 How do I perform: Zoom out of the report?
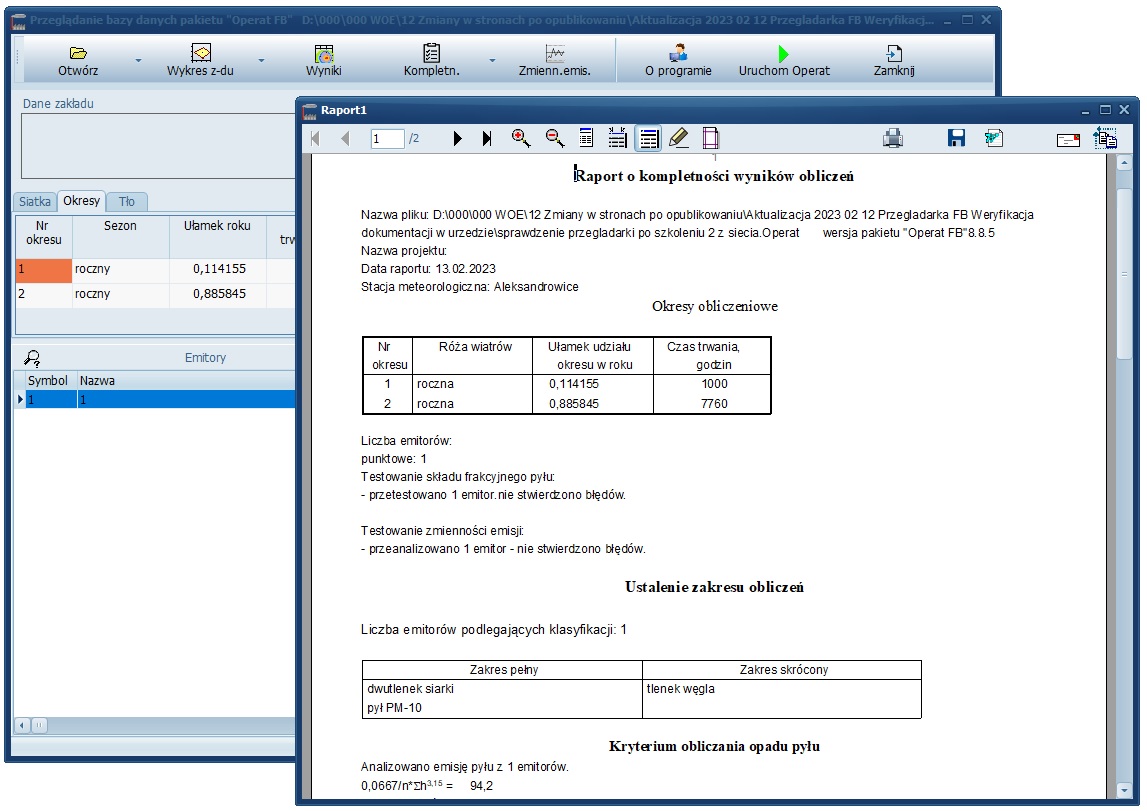click(x=555, y=139)
